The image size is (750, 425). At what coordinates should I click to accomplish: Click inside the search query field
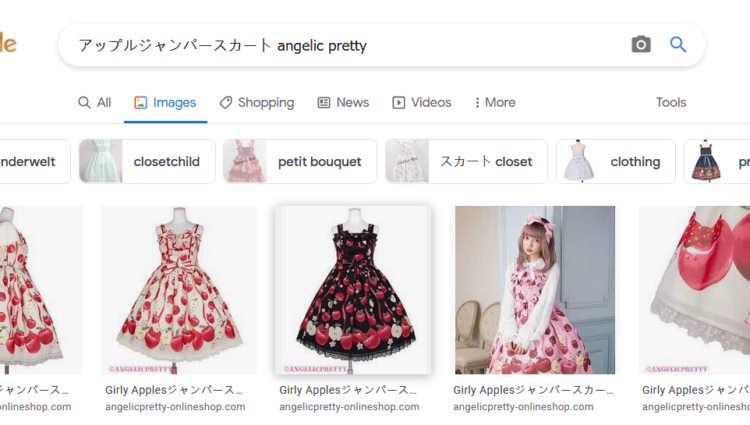tap(340, 45)
